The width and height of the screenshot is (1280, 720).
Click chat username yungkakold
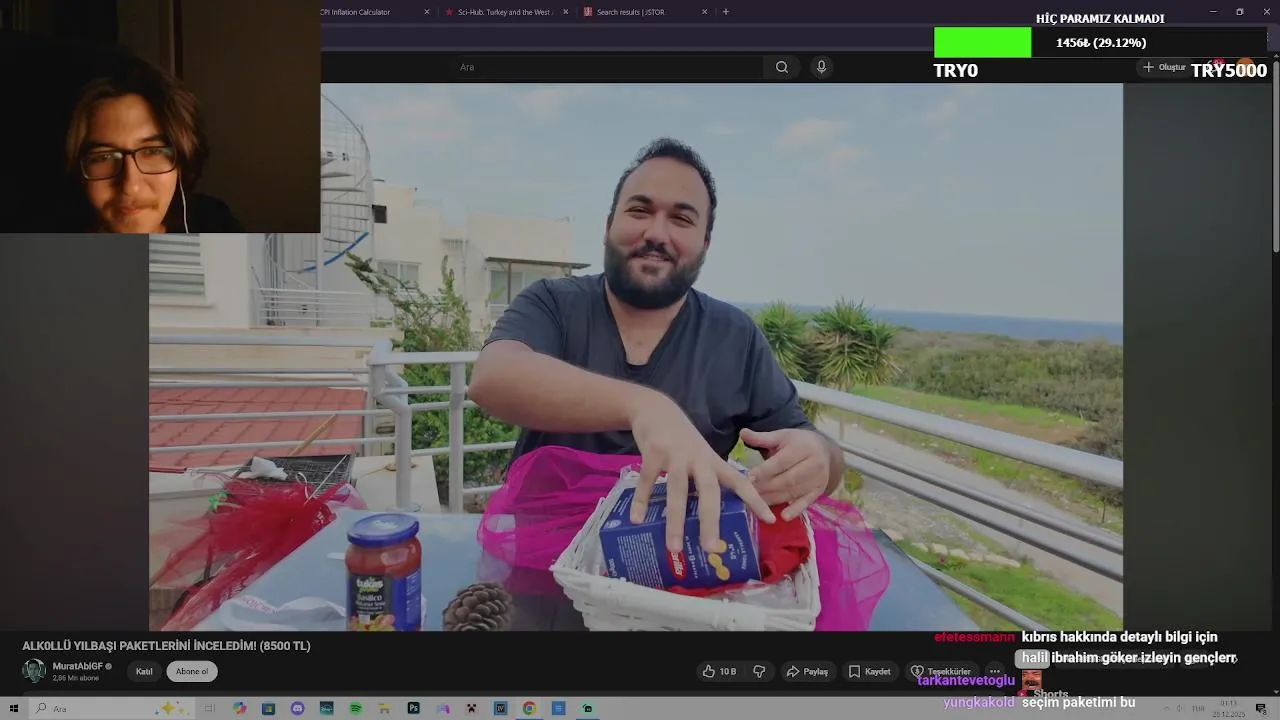point(979,702)
